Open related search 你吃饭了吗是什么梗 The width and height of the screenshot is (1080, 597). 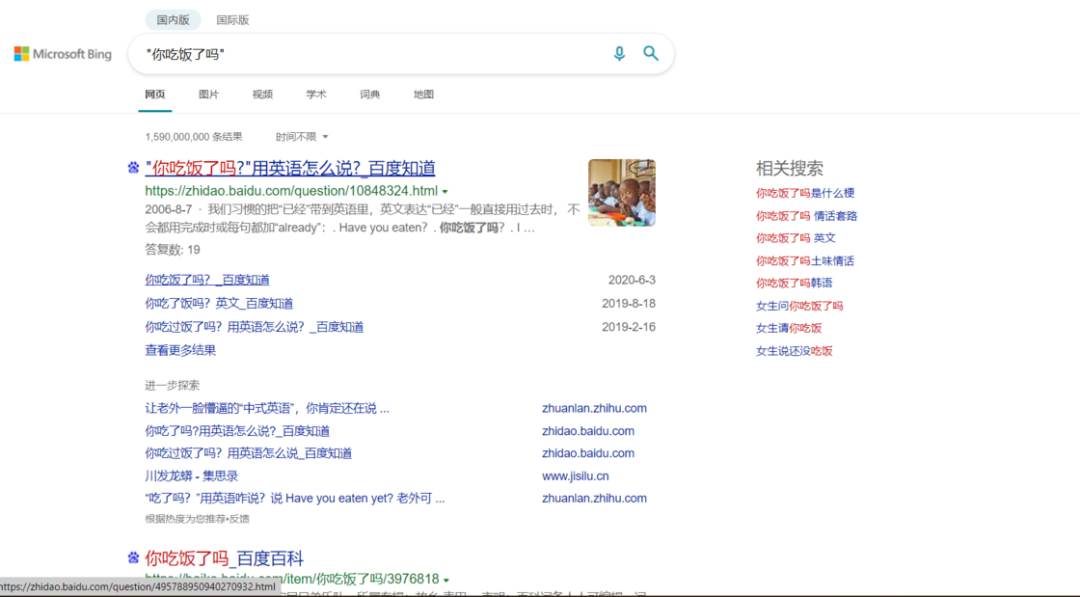[804, 193]
